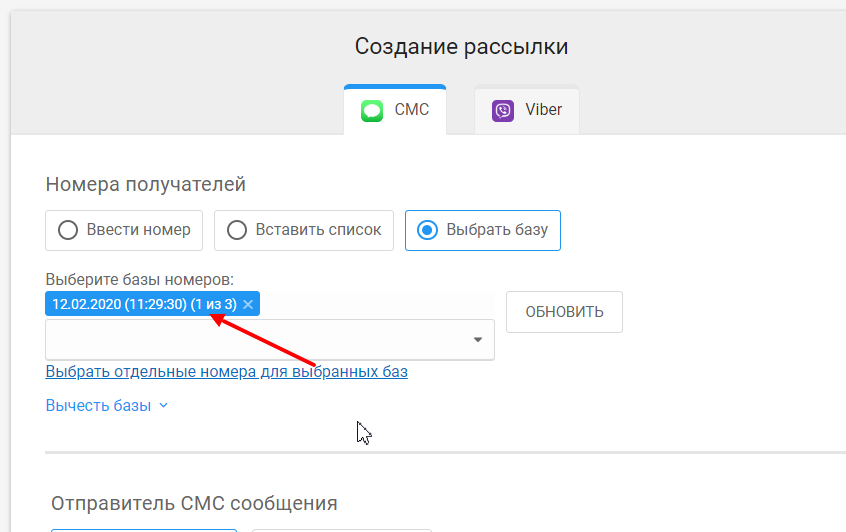The width and height of the screenshot is (846, 532).
Task: Click the 'Выберите базы номеров:' label
Action: coord(140,279)
